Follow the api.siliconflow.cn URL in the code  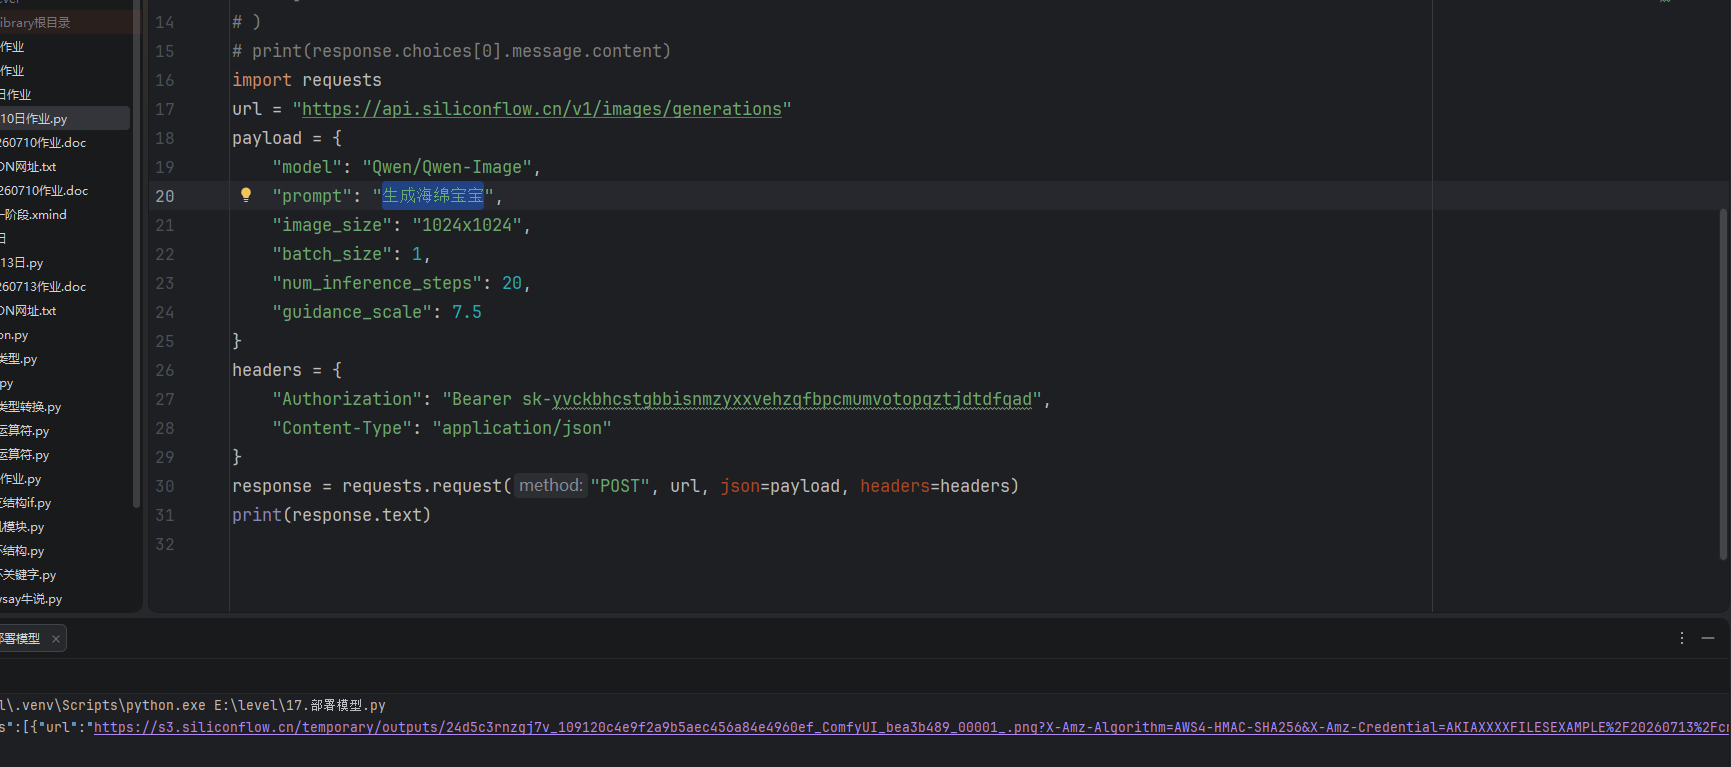[542, 109]
